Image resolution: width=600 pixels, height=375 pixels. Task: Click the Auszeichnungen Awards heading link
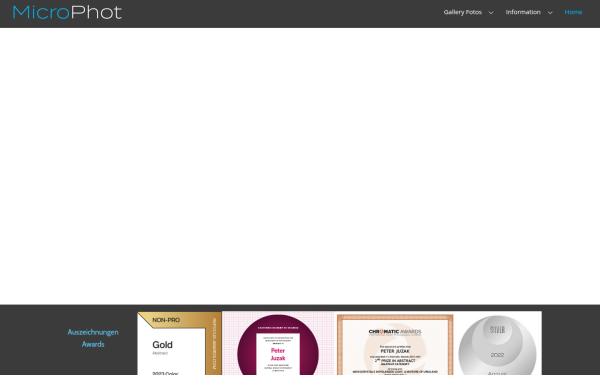(93, 338)
